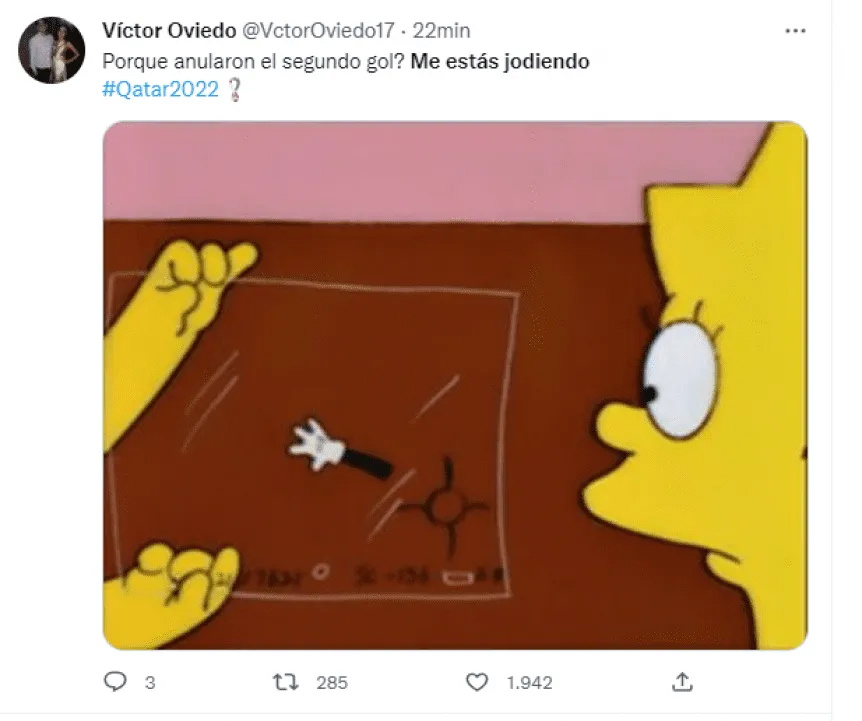This screenshot has height=721, width=862.
Task: Open the 22min timestamp link
Action: click(x=441, y=30)
